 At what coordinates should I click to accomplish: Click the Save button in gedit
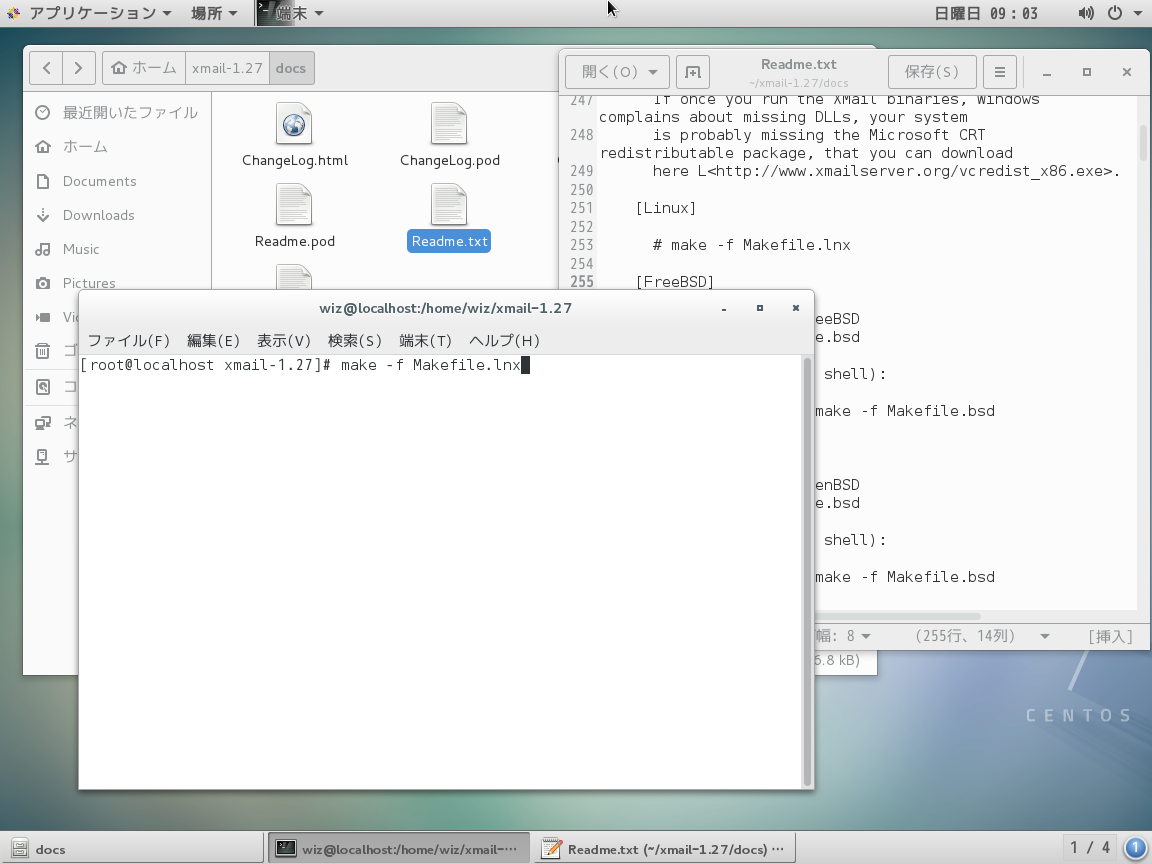click(932, 72)
